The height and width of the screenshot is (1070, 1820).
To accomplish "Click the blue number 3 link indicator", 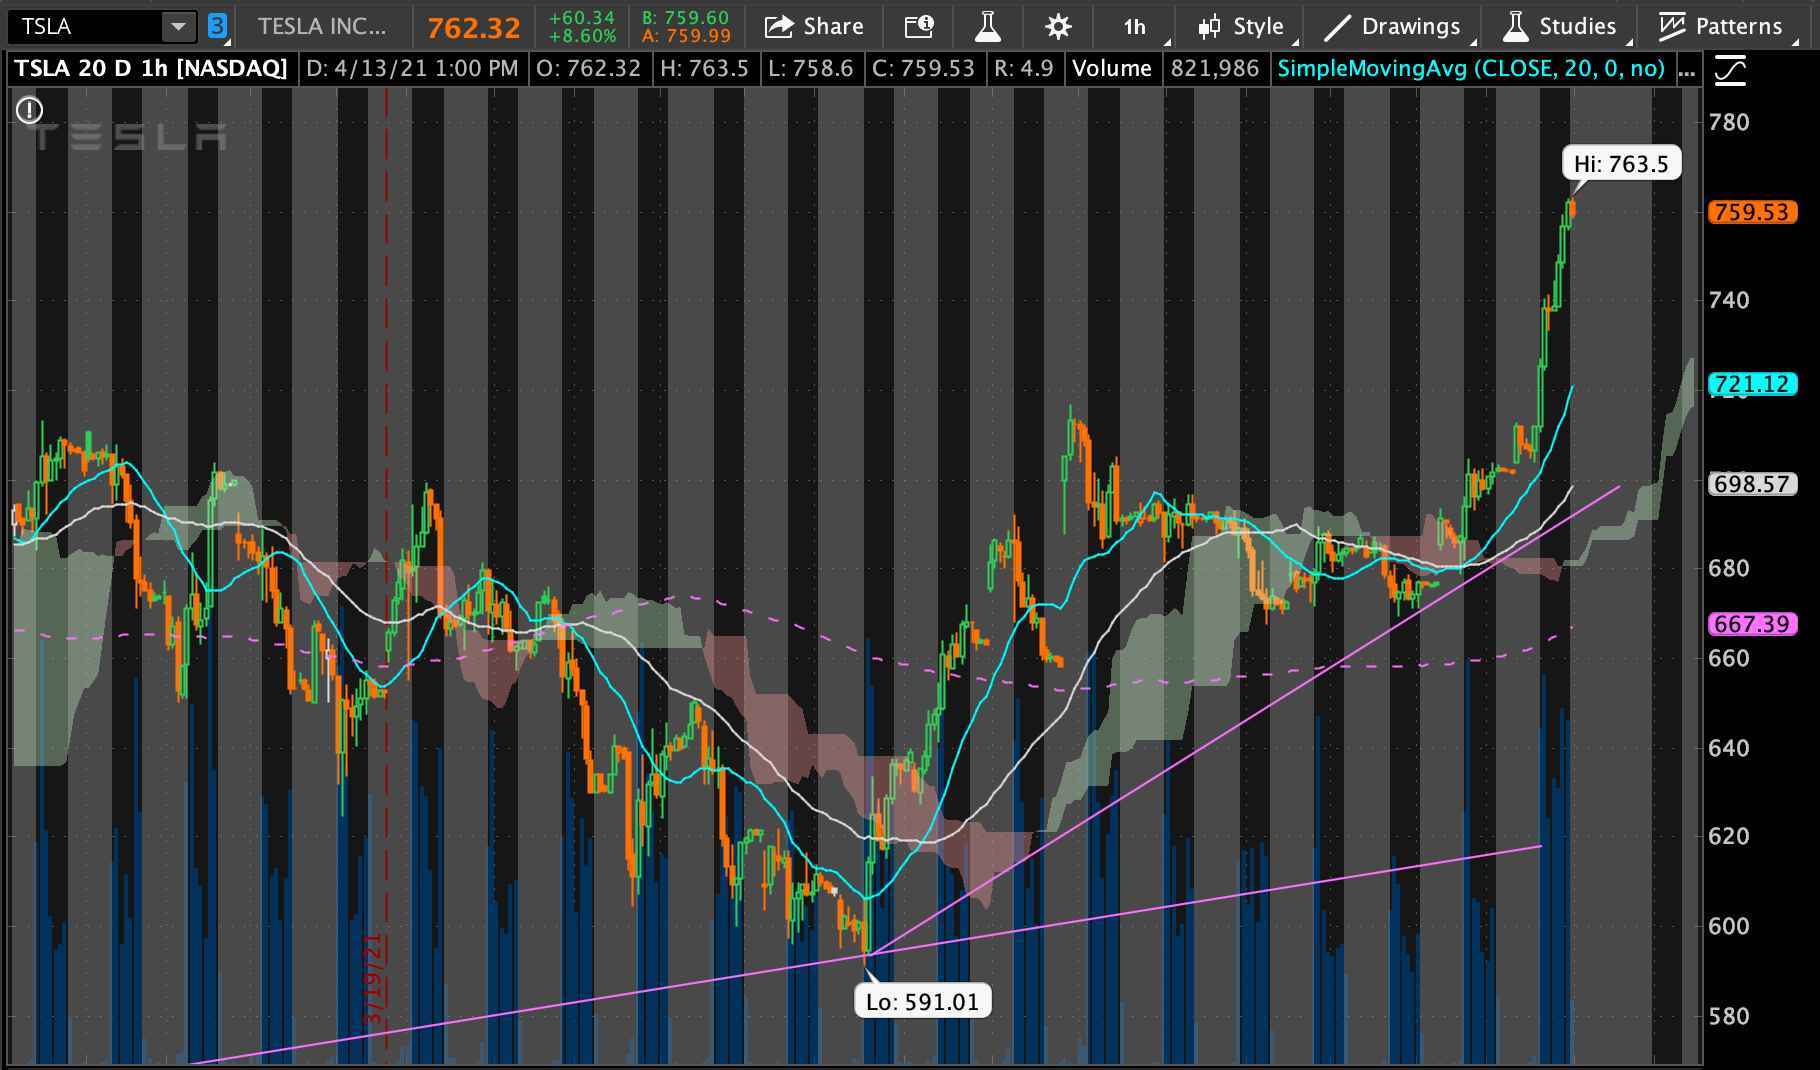I will [x=217, y=26].
